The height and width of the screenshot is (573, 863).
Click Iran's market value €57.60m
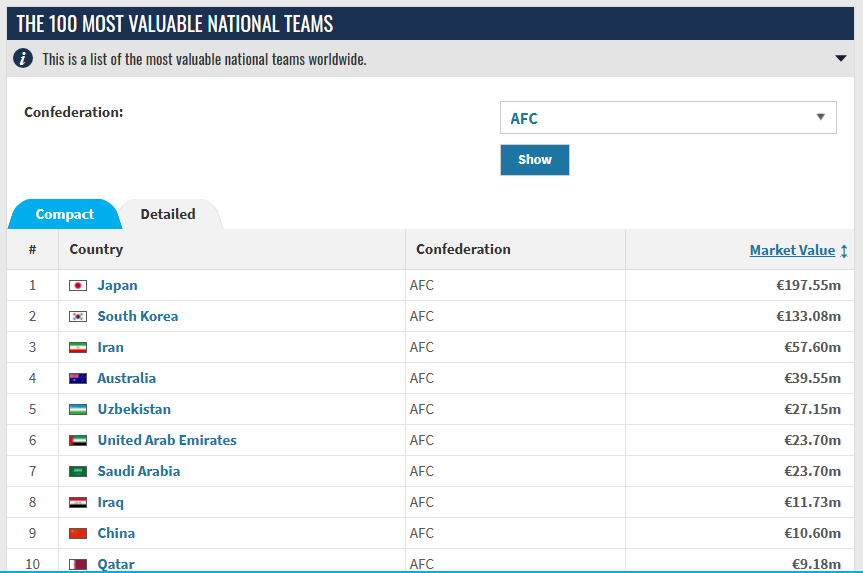pos(812,347)
